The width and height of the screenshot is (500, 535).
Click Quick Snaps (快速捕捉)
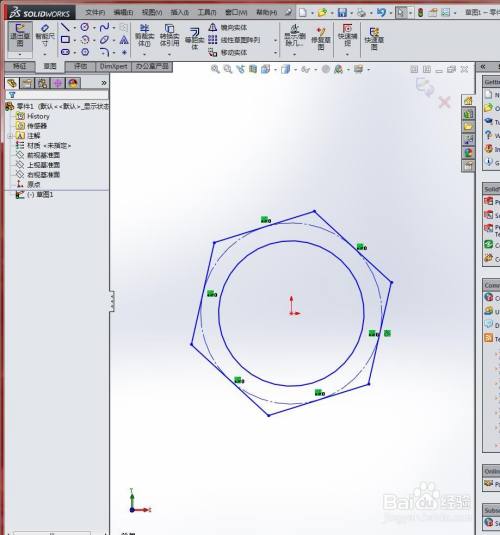point(347,35)
